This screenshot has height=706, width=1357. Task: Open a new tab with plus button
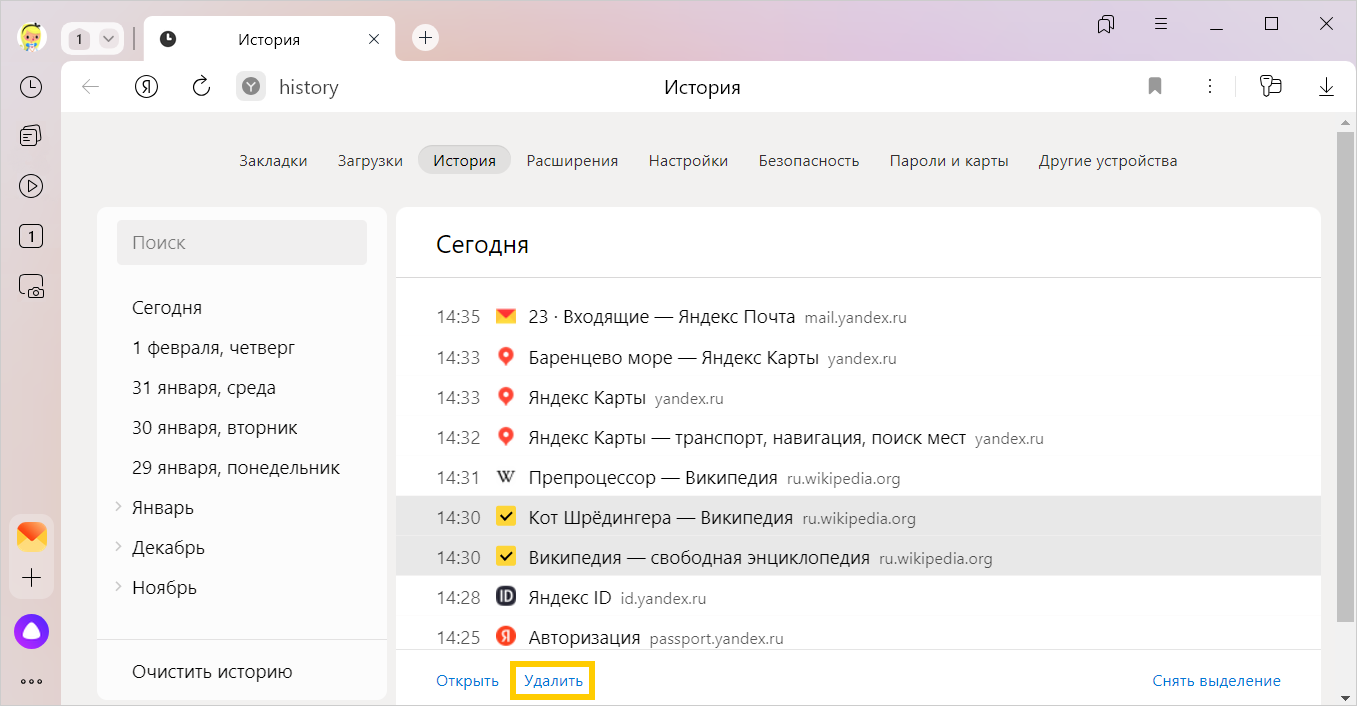point(426,38)
